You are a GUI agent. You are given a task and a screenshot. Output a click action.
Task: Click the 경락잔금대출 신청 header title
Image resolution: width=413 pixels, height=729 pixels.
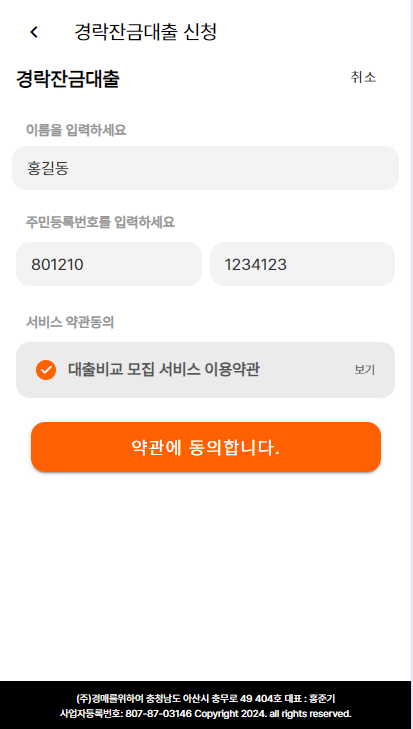point(146,32)
